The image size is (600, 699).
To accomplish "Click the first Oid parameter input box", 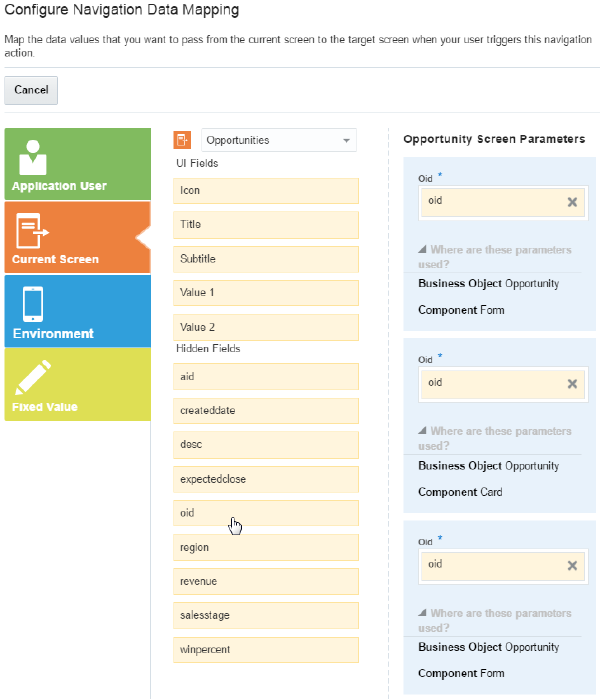I will [x=492, y=201].
